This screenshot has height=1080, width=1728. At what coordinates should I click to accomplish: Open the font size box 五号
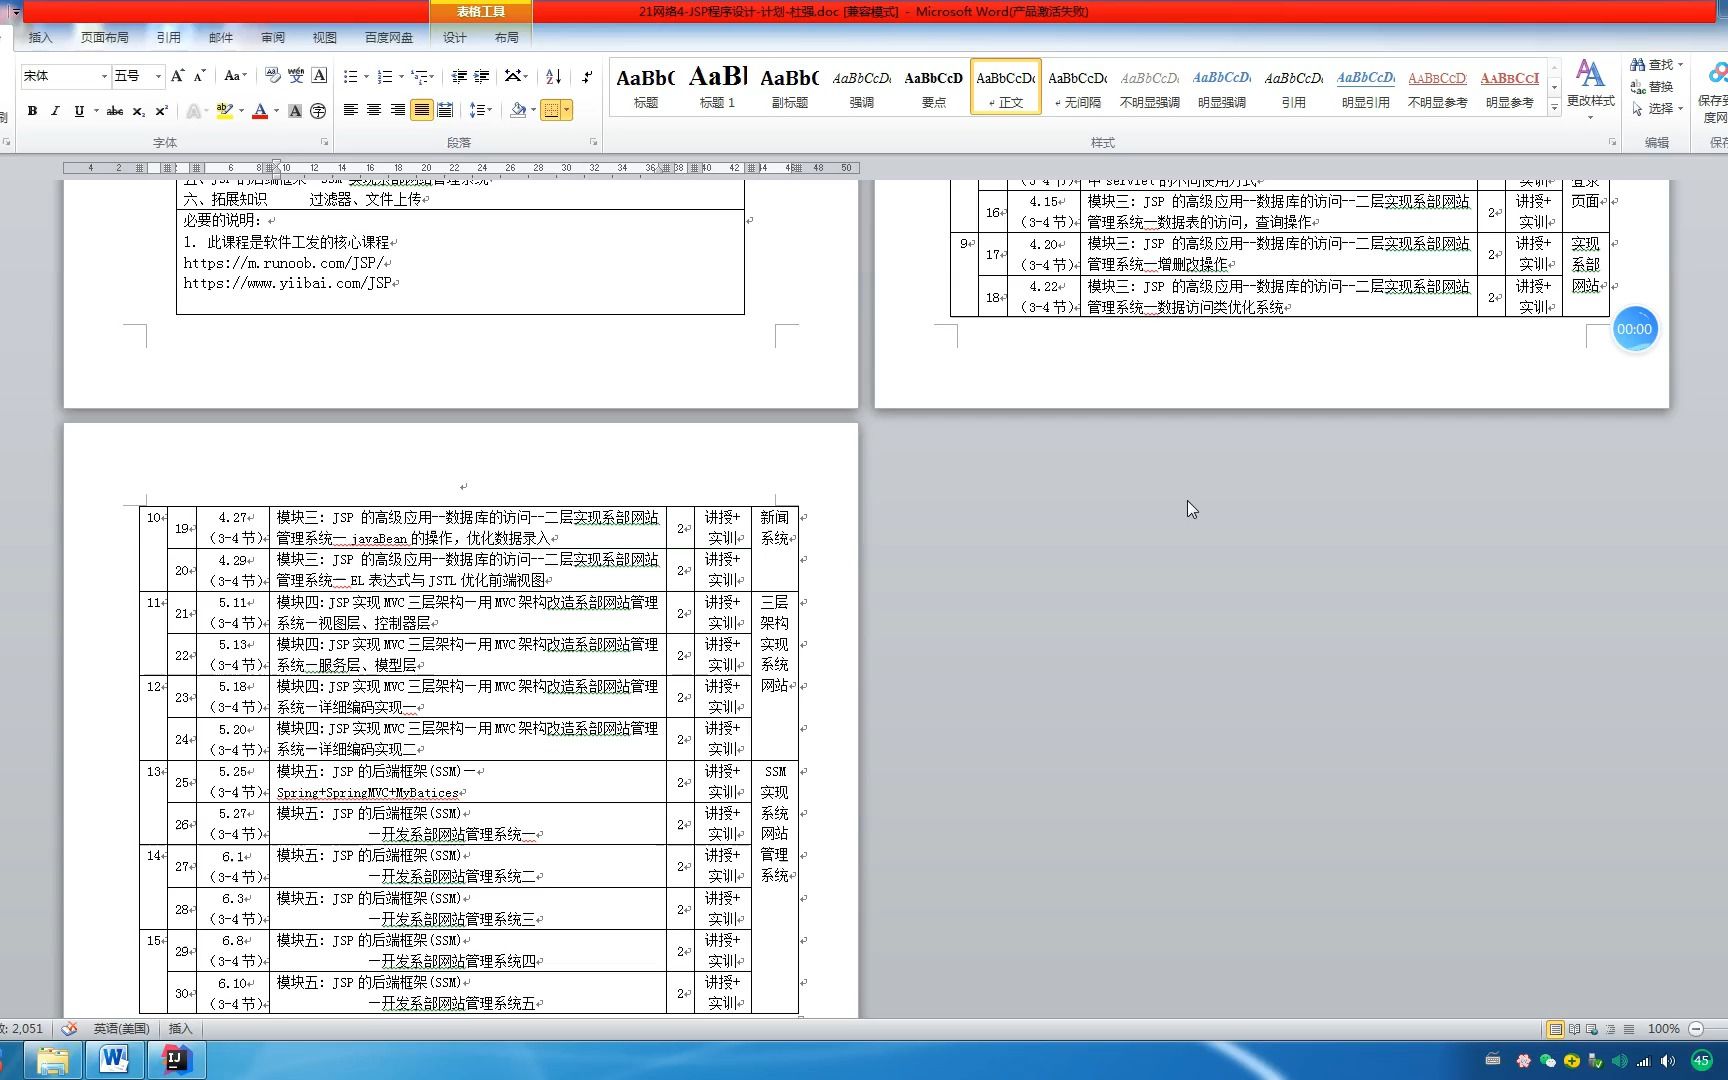(x=138, y=76)
